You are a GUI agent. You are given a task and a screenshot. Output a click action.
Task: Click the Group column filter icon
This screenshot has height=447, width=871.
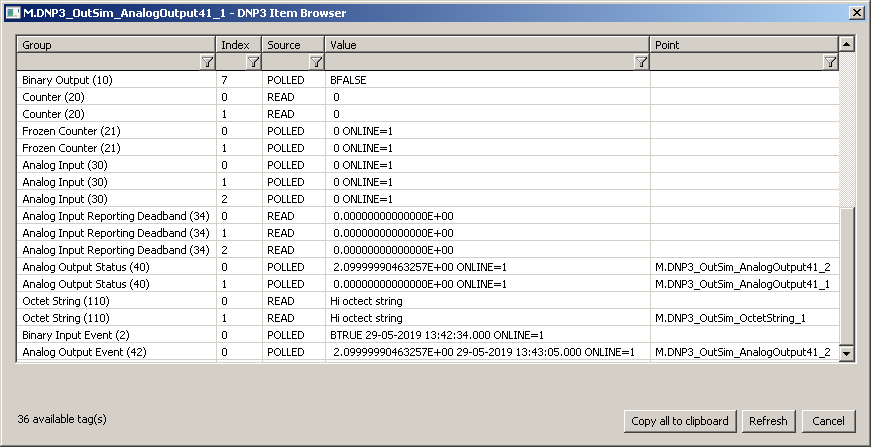[x=207, y=62]
